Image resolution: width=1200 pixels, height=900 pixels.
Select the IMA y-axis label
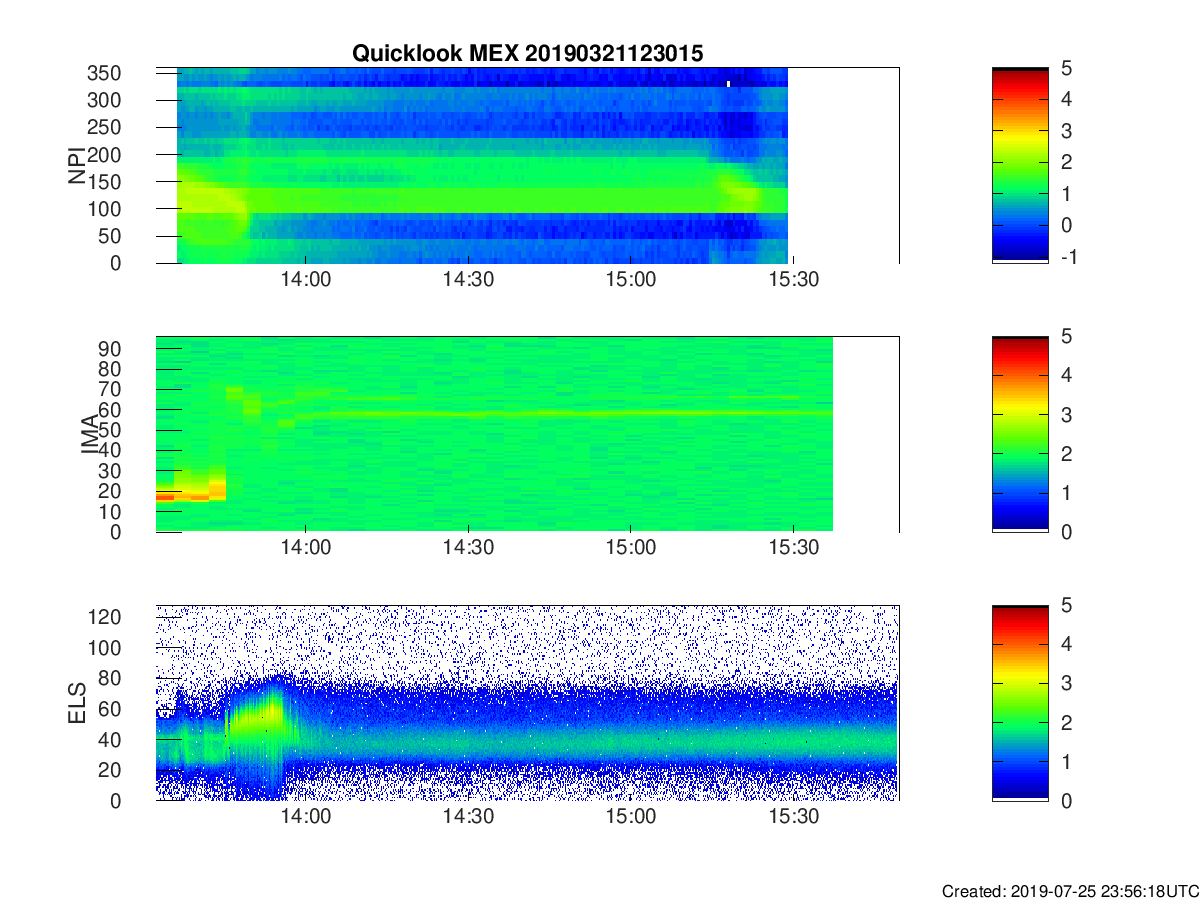pos(89,434)
